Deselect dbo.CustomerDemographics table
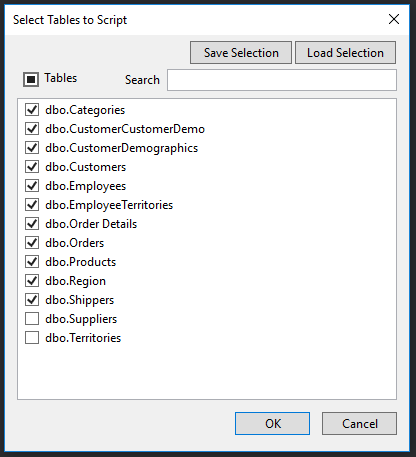Screen dimensions: 416x457 (32, 148)
